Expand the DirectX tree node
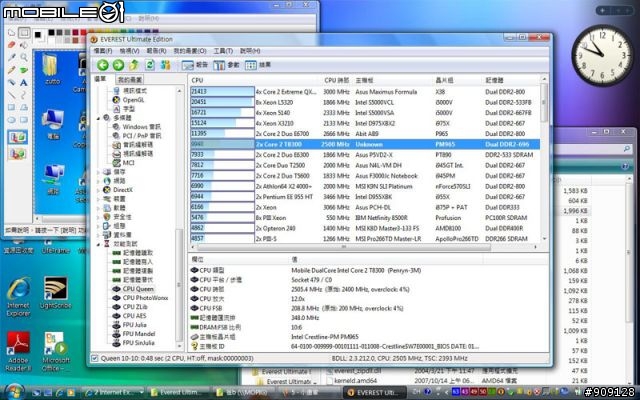The width and height of the screenshot is (640, 400). (x=98, y=190)
